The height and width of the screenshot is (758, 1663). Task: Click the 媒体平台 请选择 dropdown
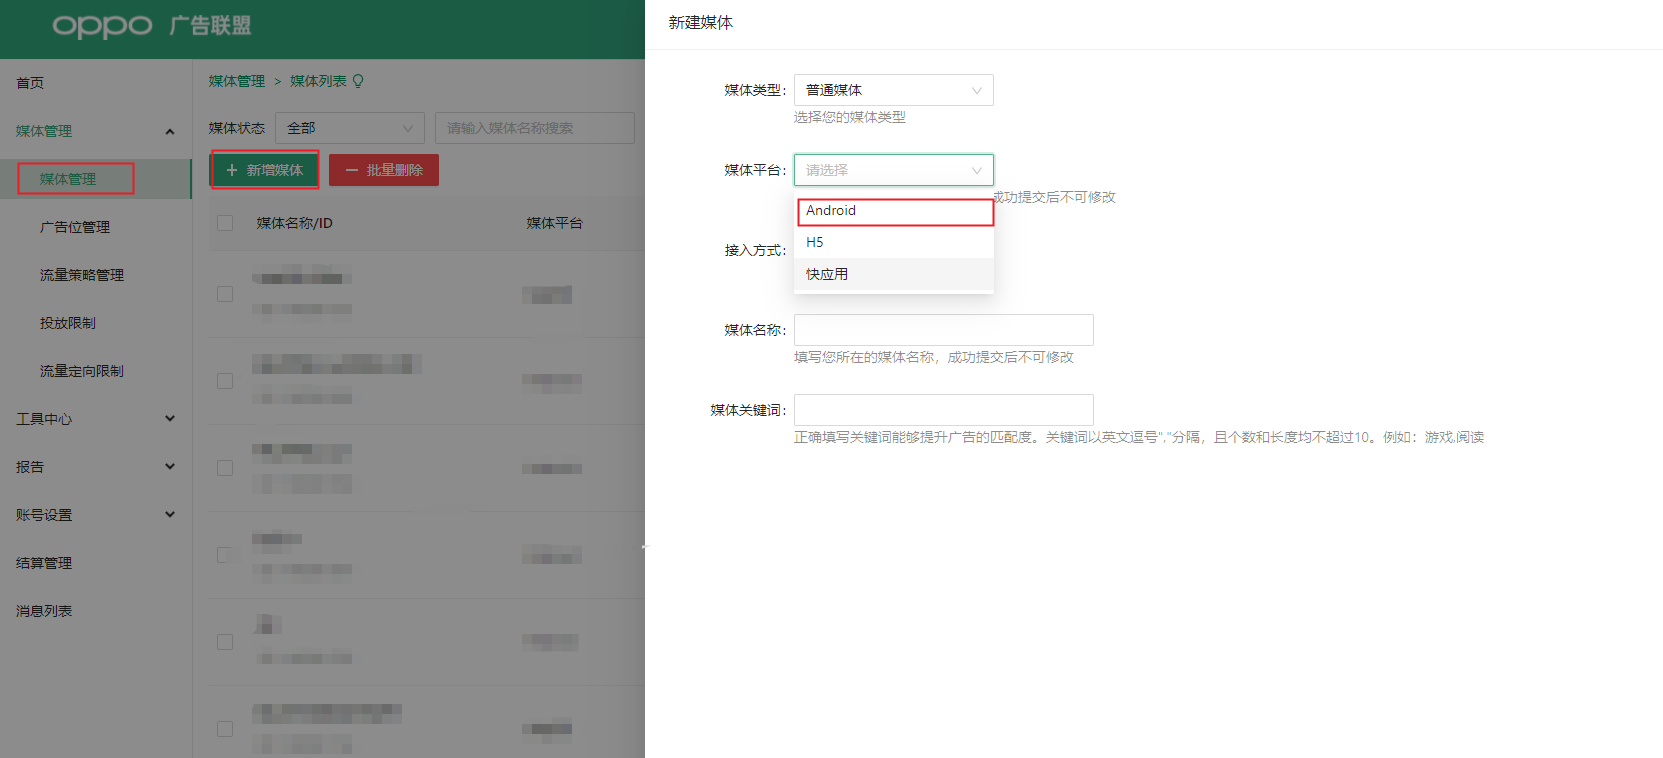(894, 170)
